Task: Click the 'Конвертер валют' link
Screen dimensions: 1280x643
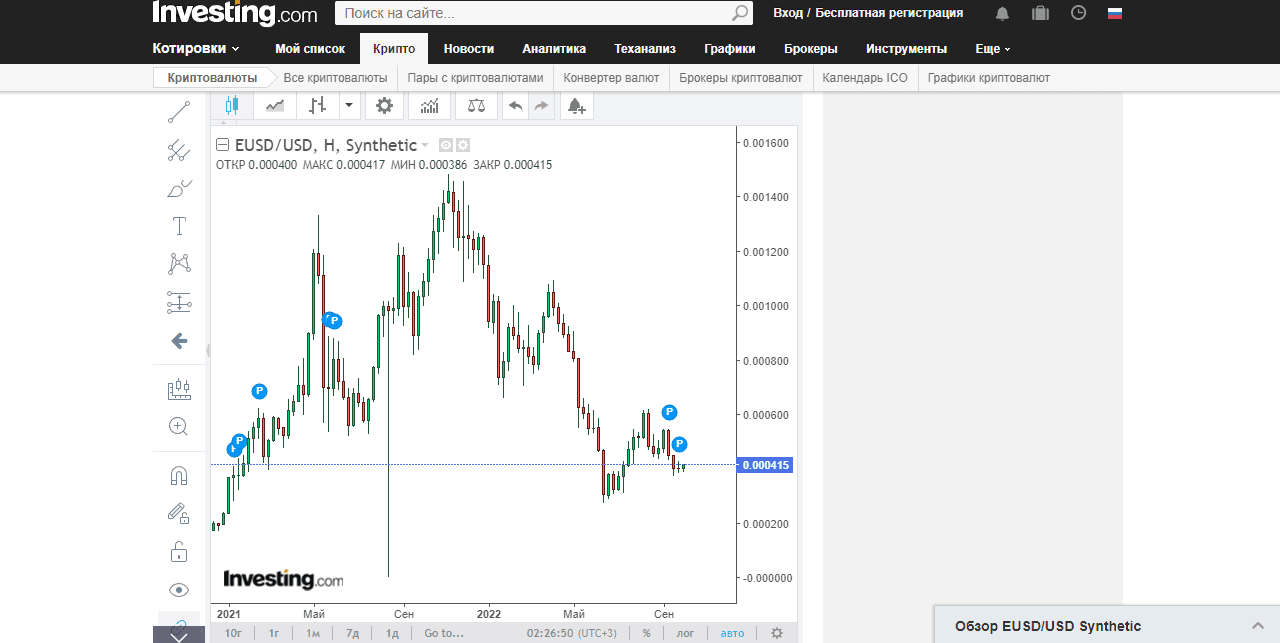Action: [611, 78]
